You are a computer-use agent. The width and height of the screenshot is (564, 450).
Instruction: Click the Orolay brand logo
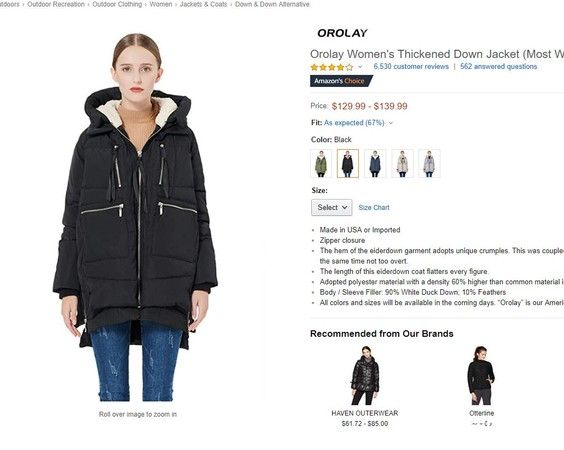342,33
